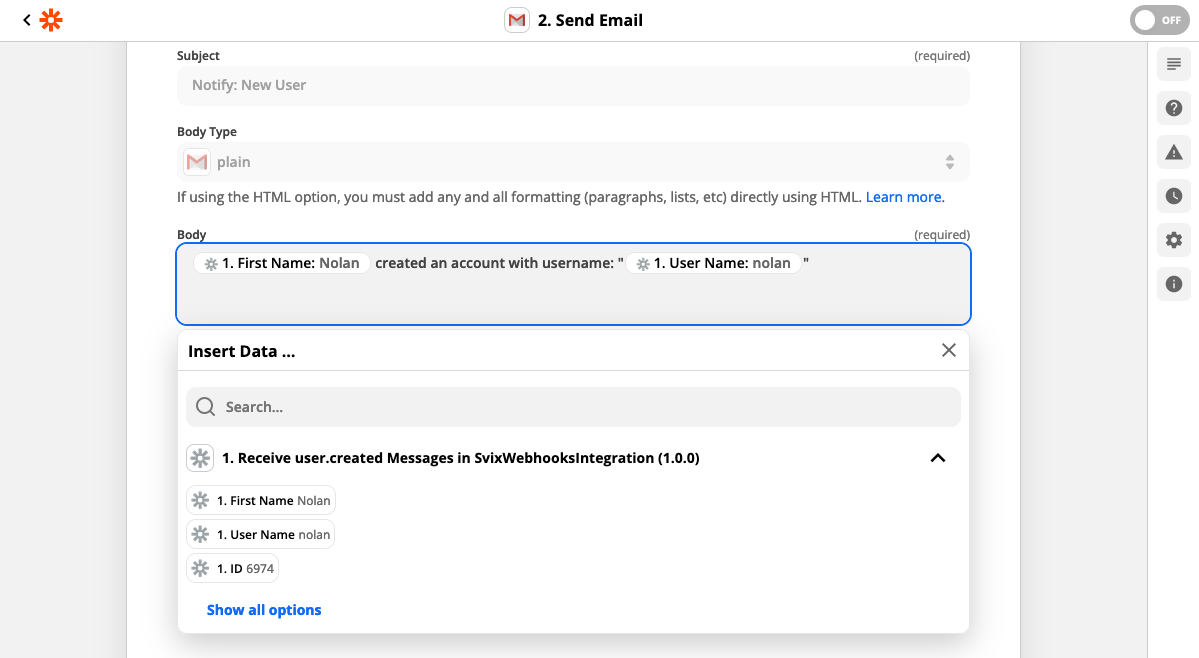Open the outline list icon in sidebar
This screenshot has width=1199, height=658.
click(x=1174, y=64)
